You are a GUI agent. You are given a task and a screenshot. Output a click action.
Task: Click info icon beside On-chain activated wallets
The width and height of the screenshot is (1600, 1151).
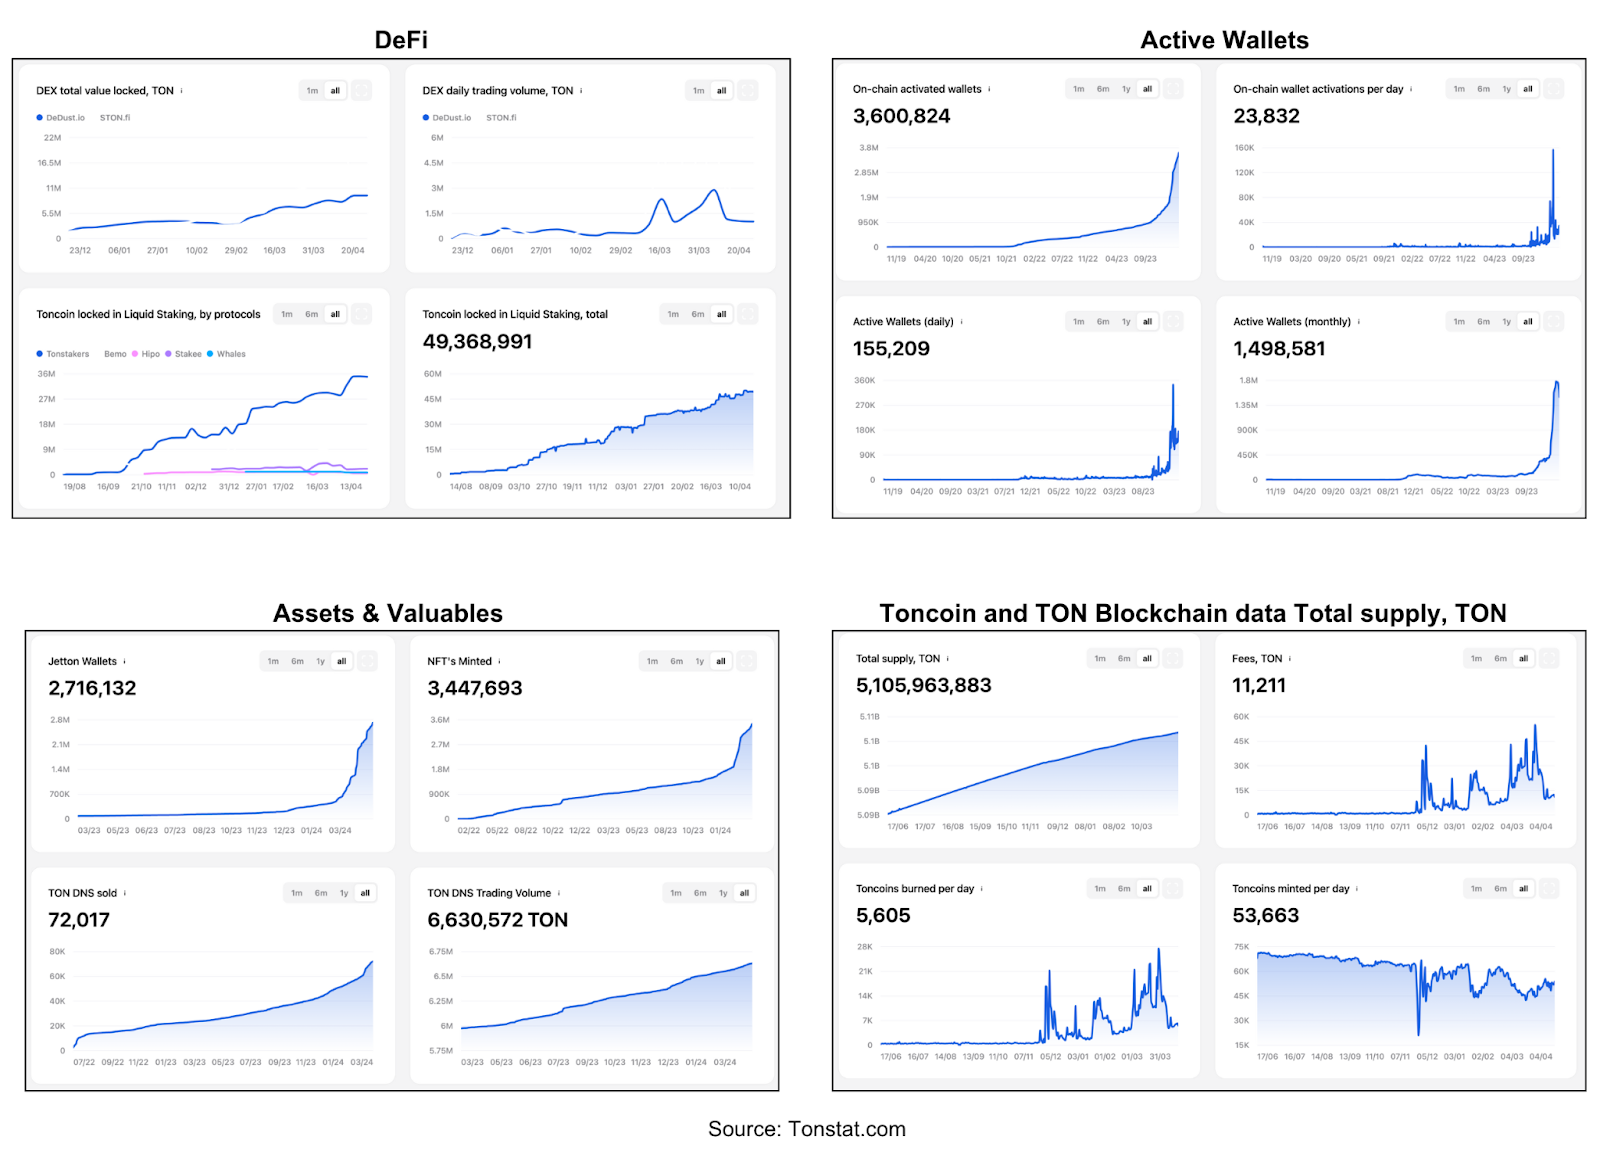[989, 89]
